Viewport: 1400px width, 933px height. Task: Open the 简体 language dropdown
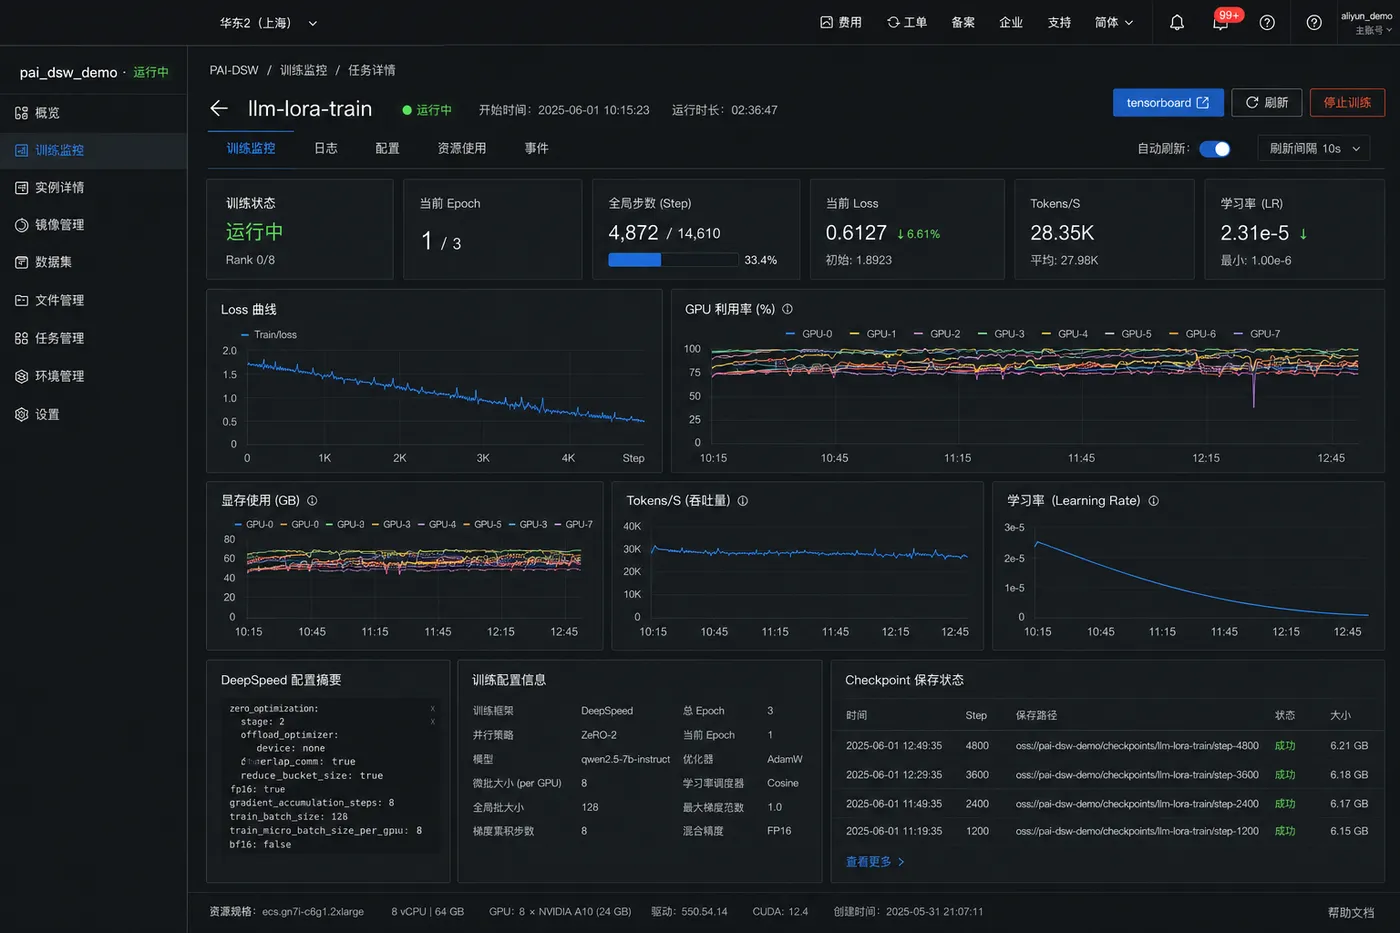[x=1114, y=22]
